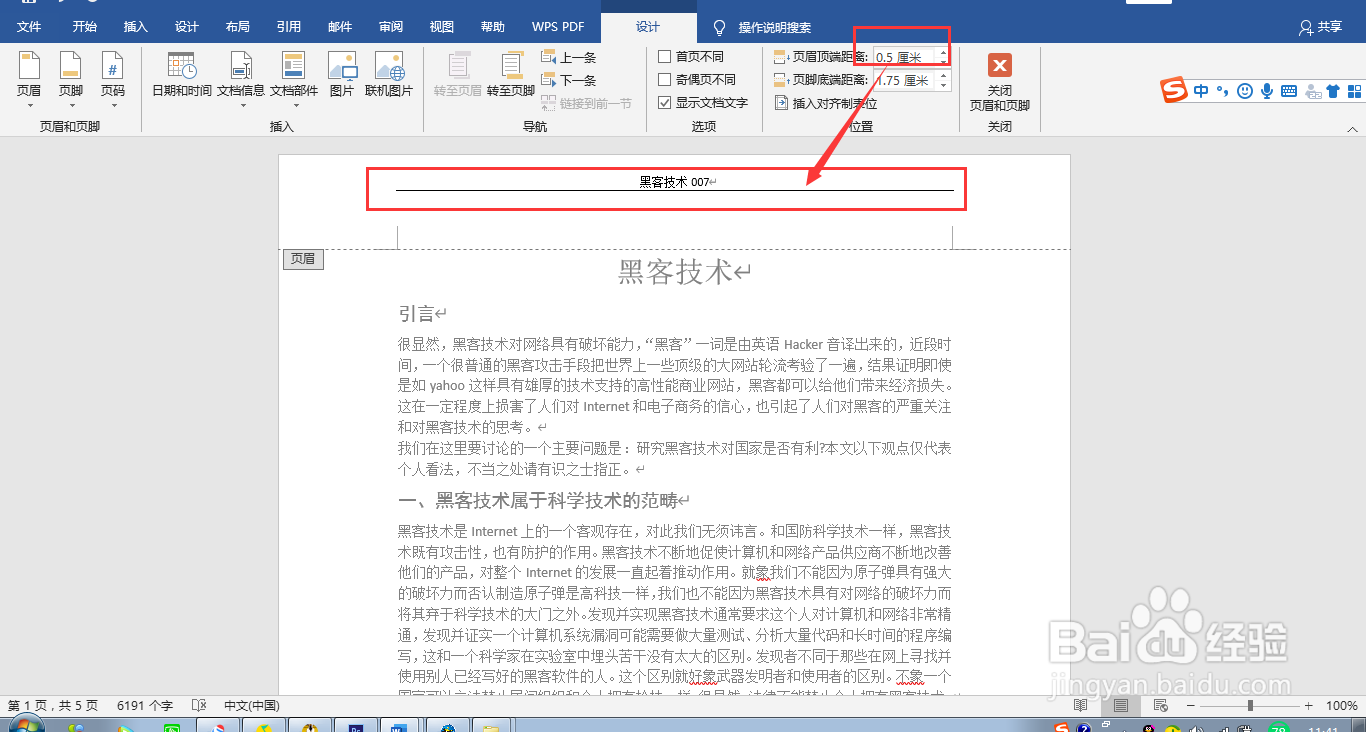Open the 开始 tab
The height and width of the screenshot is (732, 1366).
click(x=85, y=27)
